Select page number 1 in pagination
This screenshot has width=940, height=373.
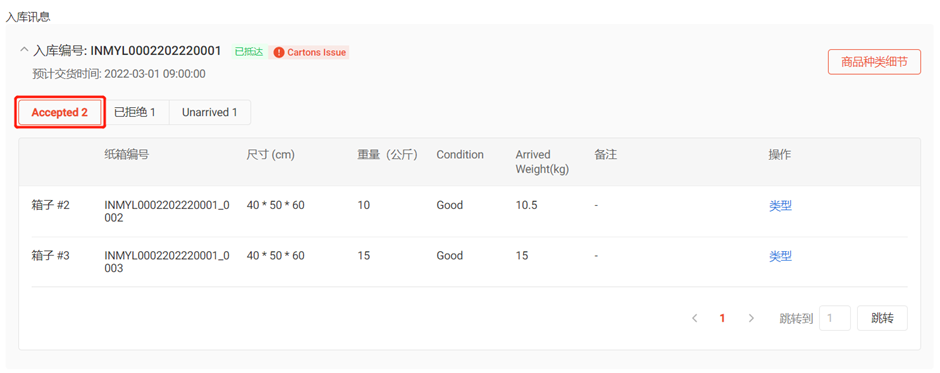(x=722, y=318)
